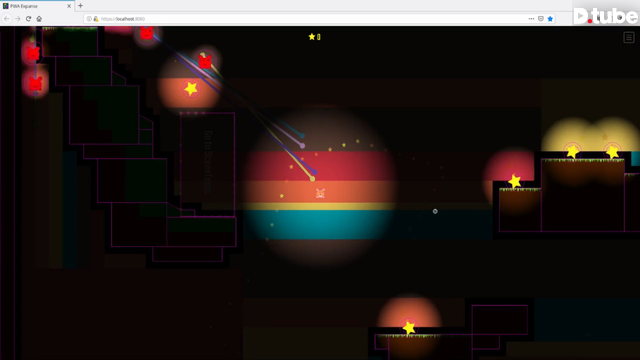
Task: Click the star score counter at top
Action: (x=314, y=37)
